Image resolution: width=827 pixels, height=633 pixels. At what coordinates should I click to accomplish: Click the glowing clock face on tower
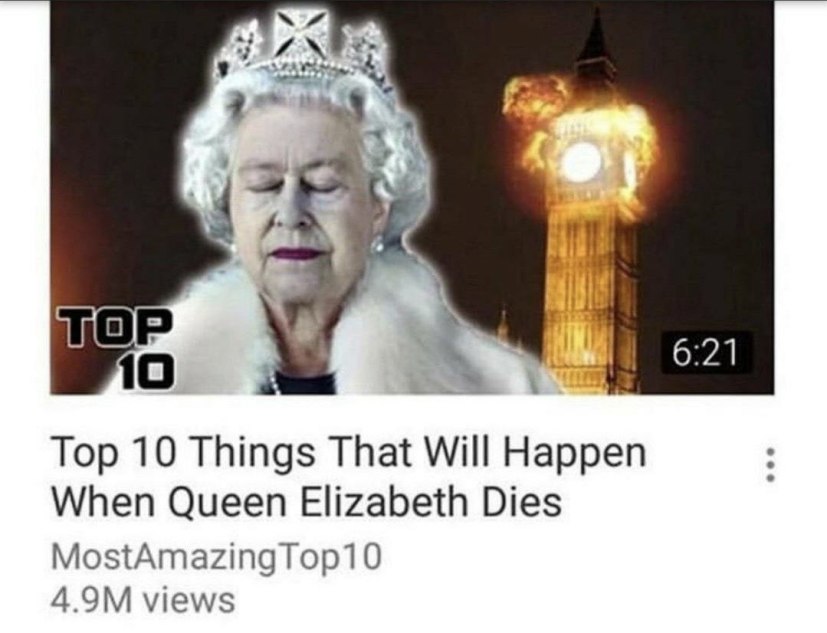point(582,161)
